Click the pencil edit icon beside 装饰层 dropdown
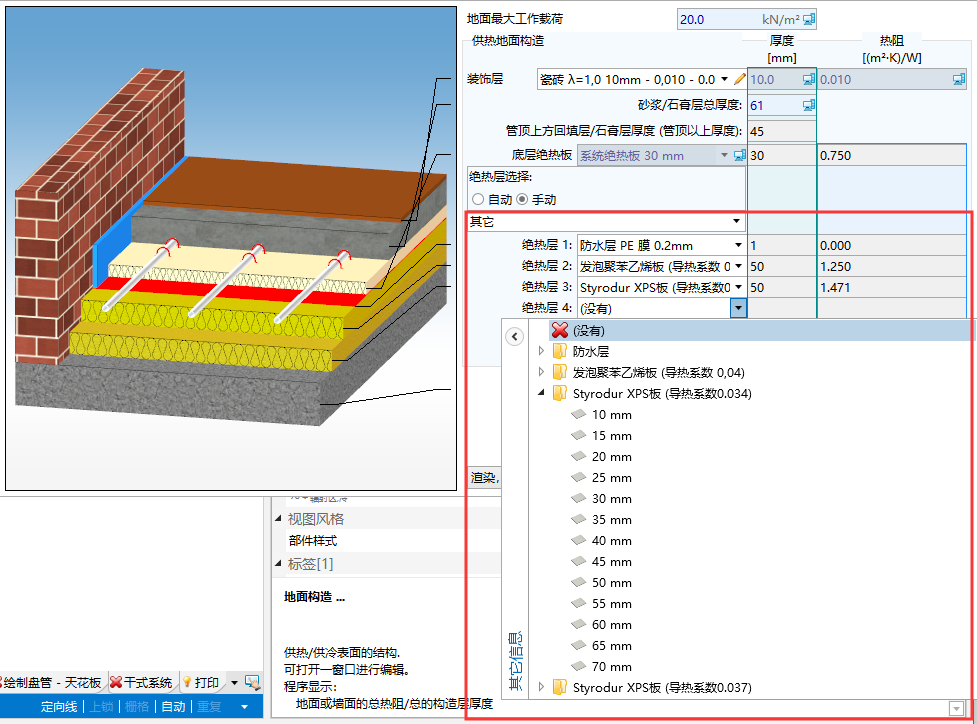The image size is (977, 724). pos(740,79)
